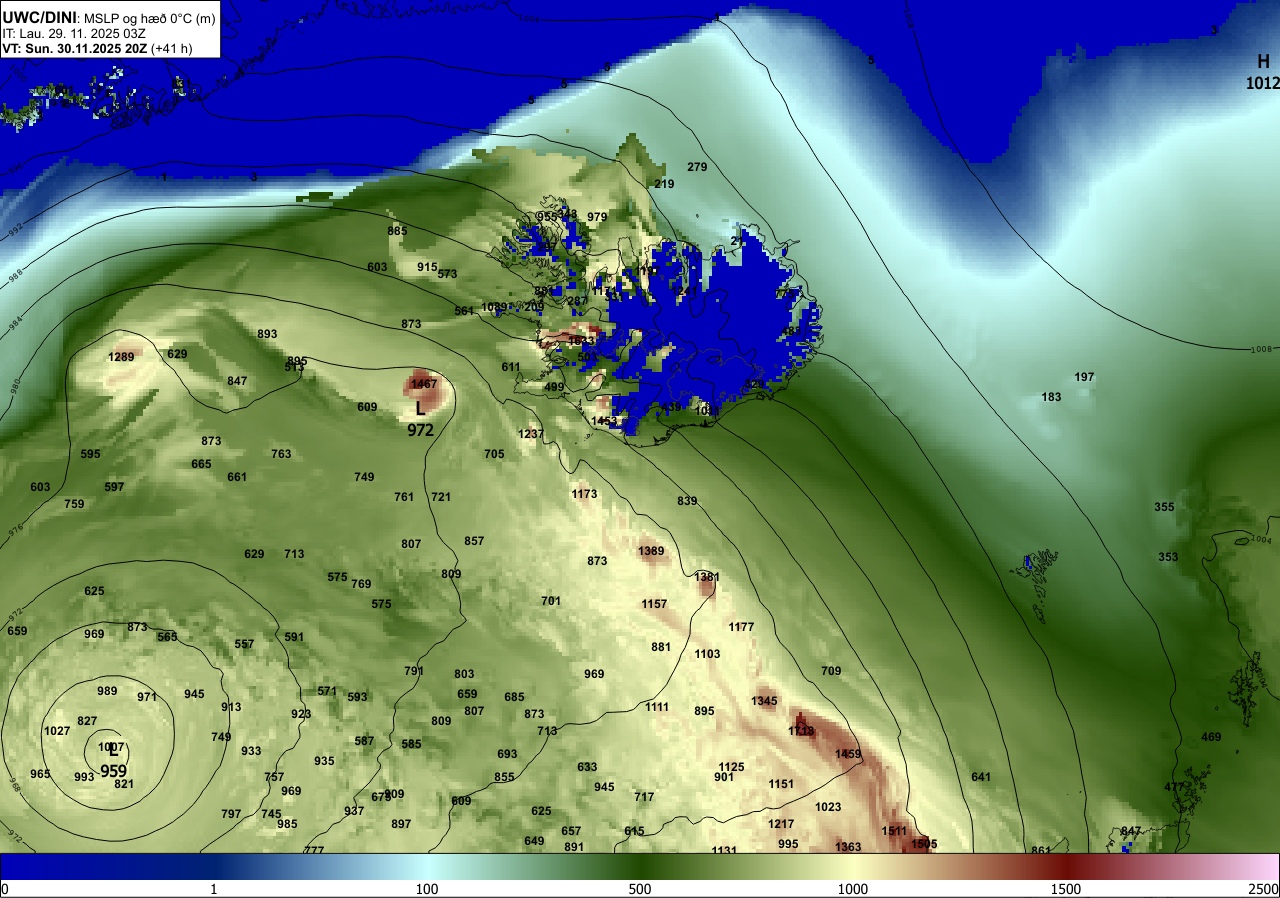
Task: Click the valid time line 'VT: Sun. 30.11.2025 20Z'
Action: coord(74,47)
